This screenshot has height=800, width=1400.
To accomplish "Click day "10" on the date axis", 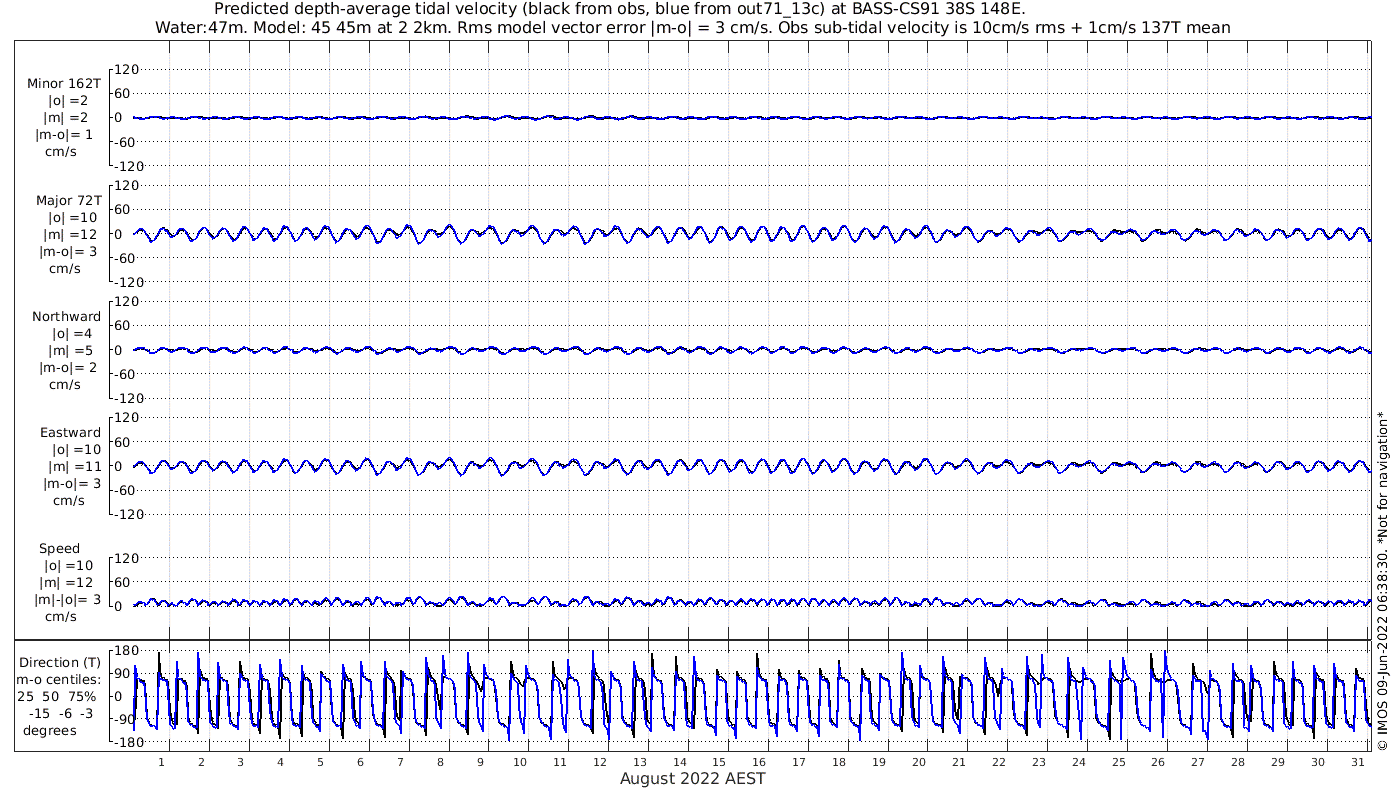I will (519, 762).
